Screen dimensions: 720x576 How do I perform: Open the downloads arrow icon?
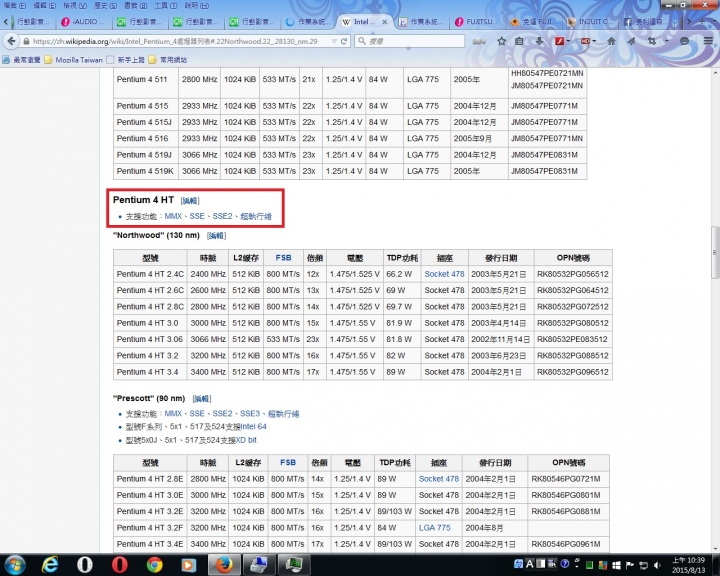(539, 41)
